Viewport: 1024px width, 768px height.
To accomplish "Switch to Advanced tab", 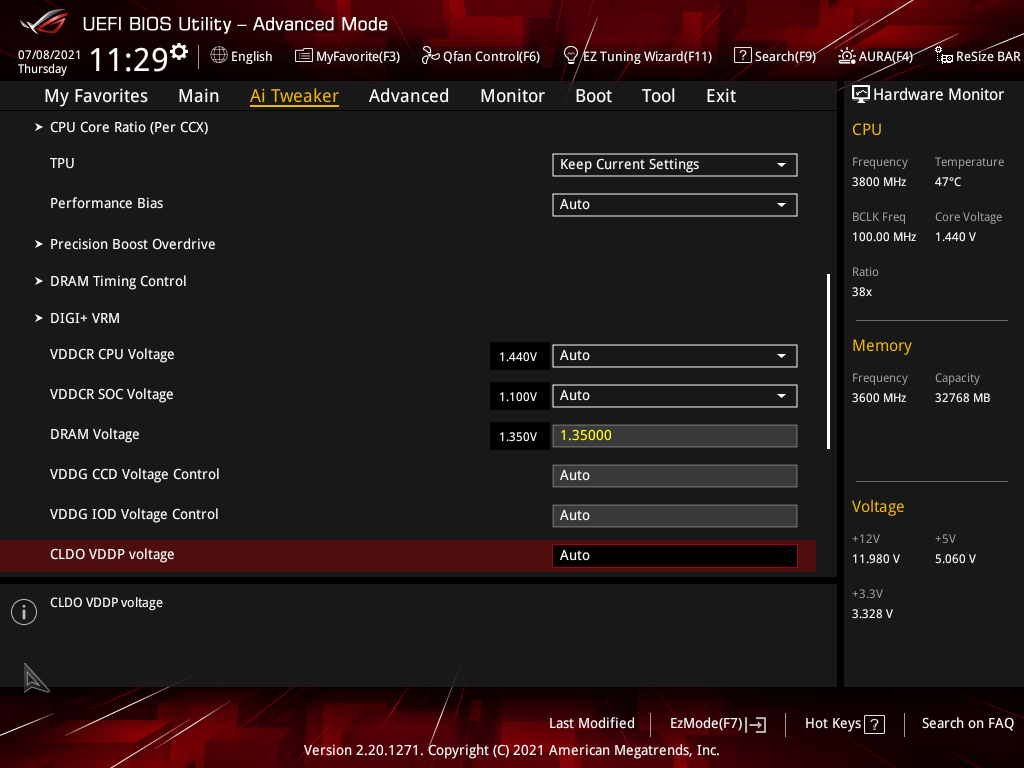I will coord(409,96).
